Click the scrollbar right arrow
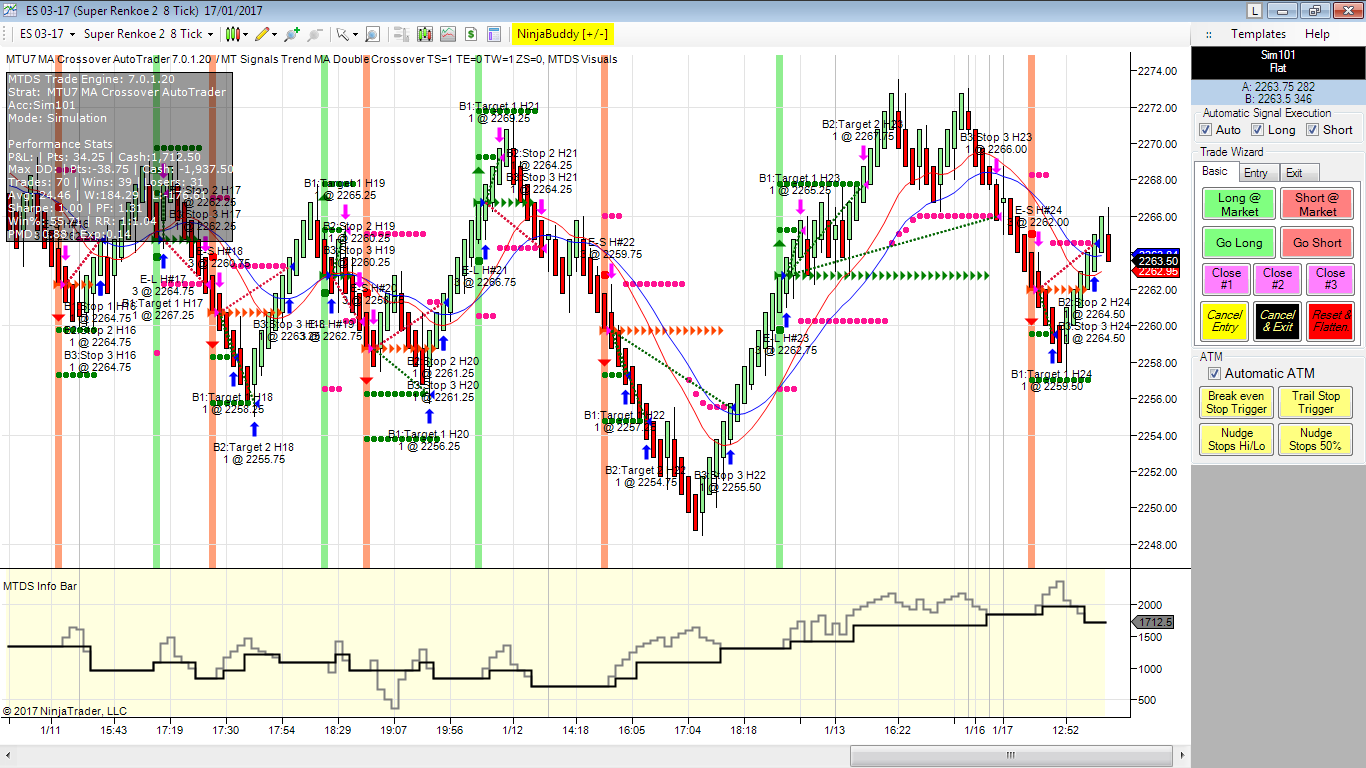Screen dimensions: 1366x768 (x=1180, y=755)
